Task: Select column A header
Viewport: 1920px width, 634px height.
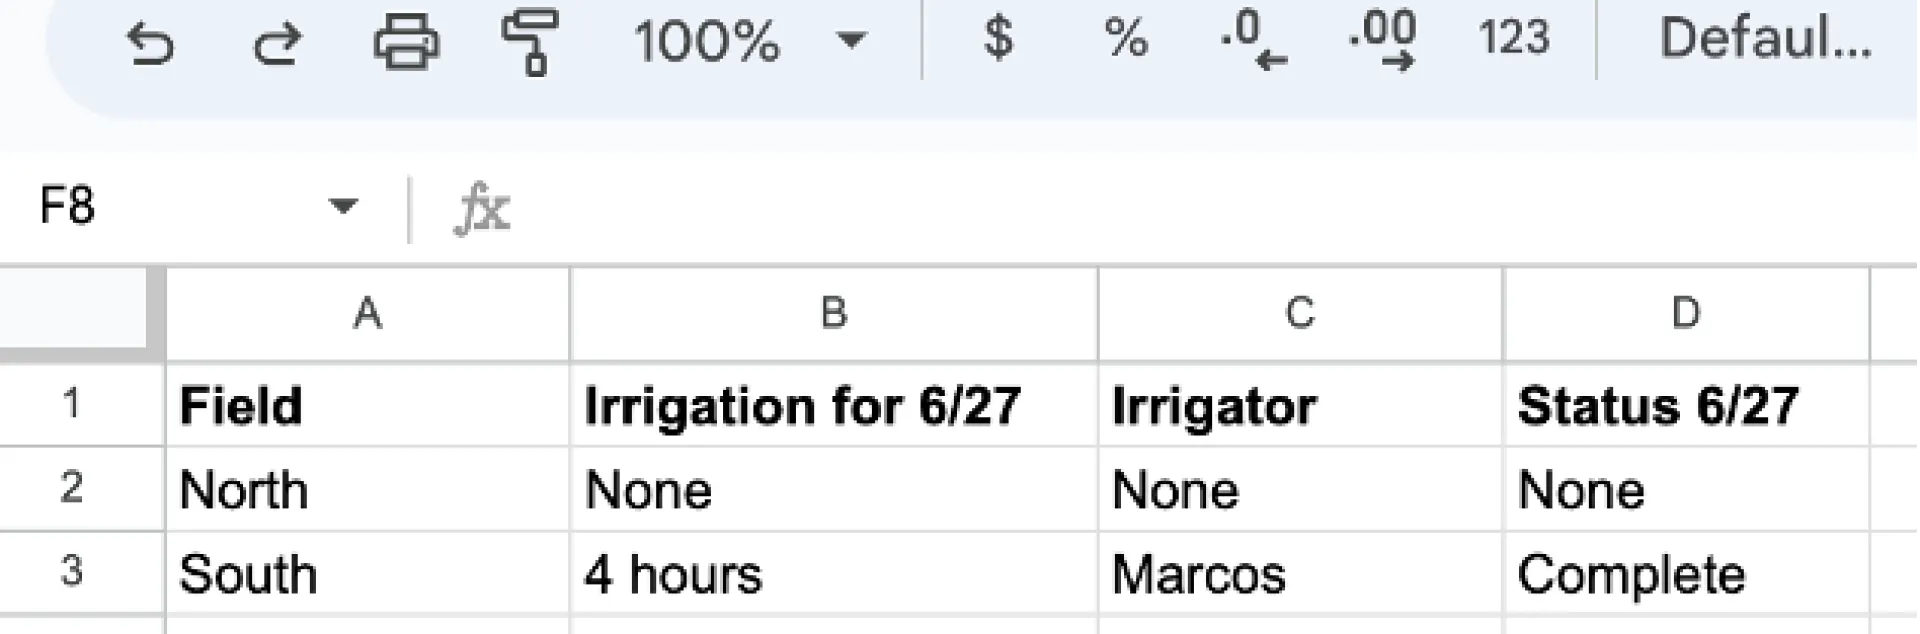Action: point(367,314)
